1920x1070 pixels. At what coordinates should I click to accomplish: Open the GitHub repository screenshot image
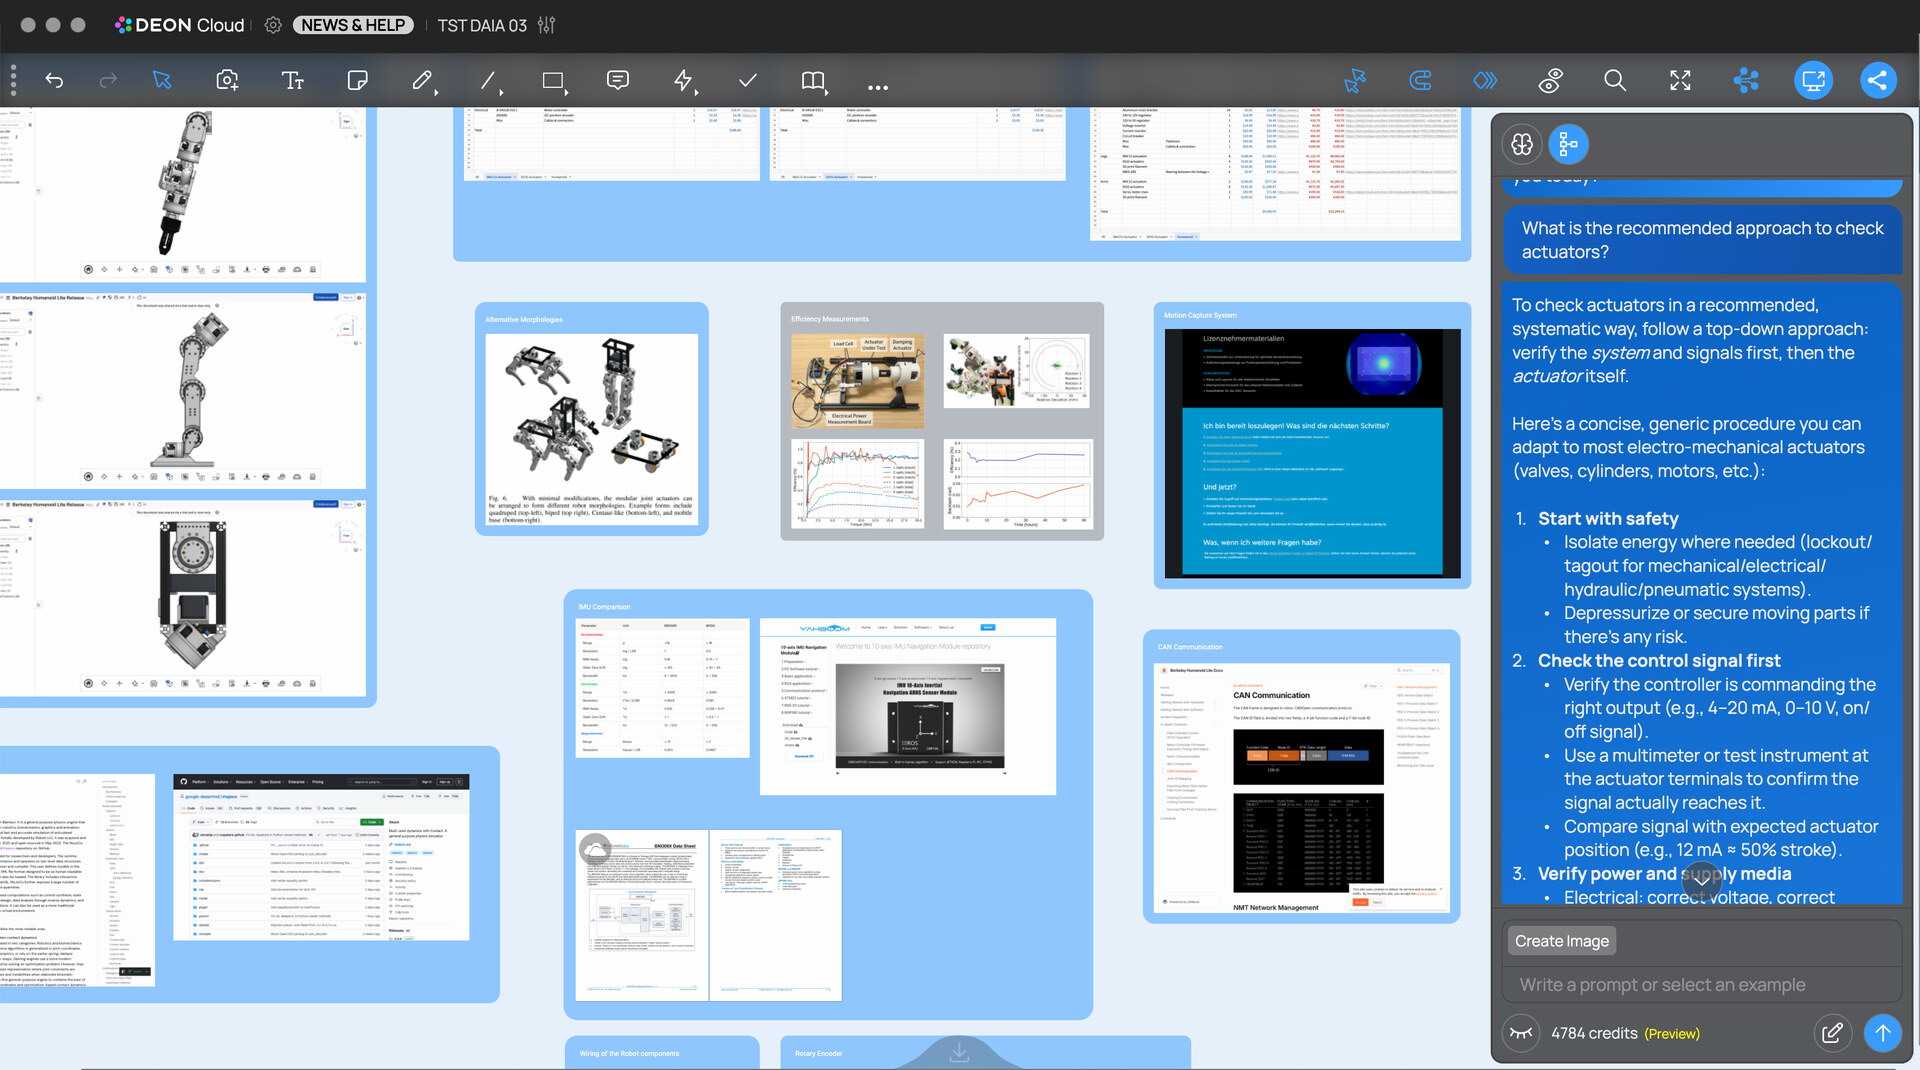point(321,857)
